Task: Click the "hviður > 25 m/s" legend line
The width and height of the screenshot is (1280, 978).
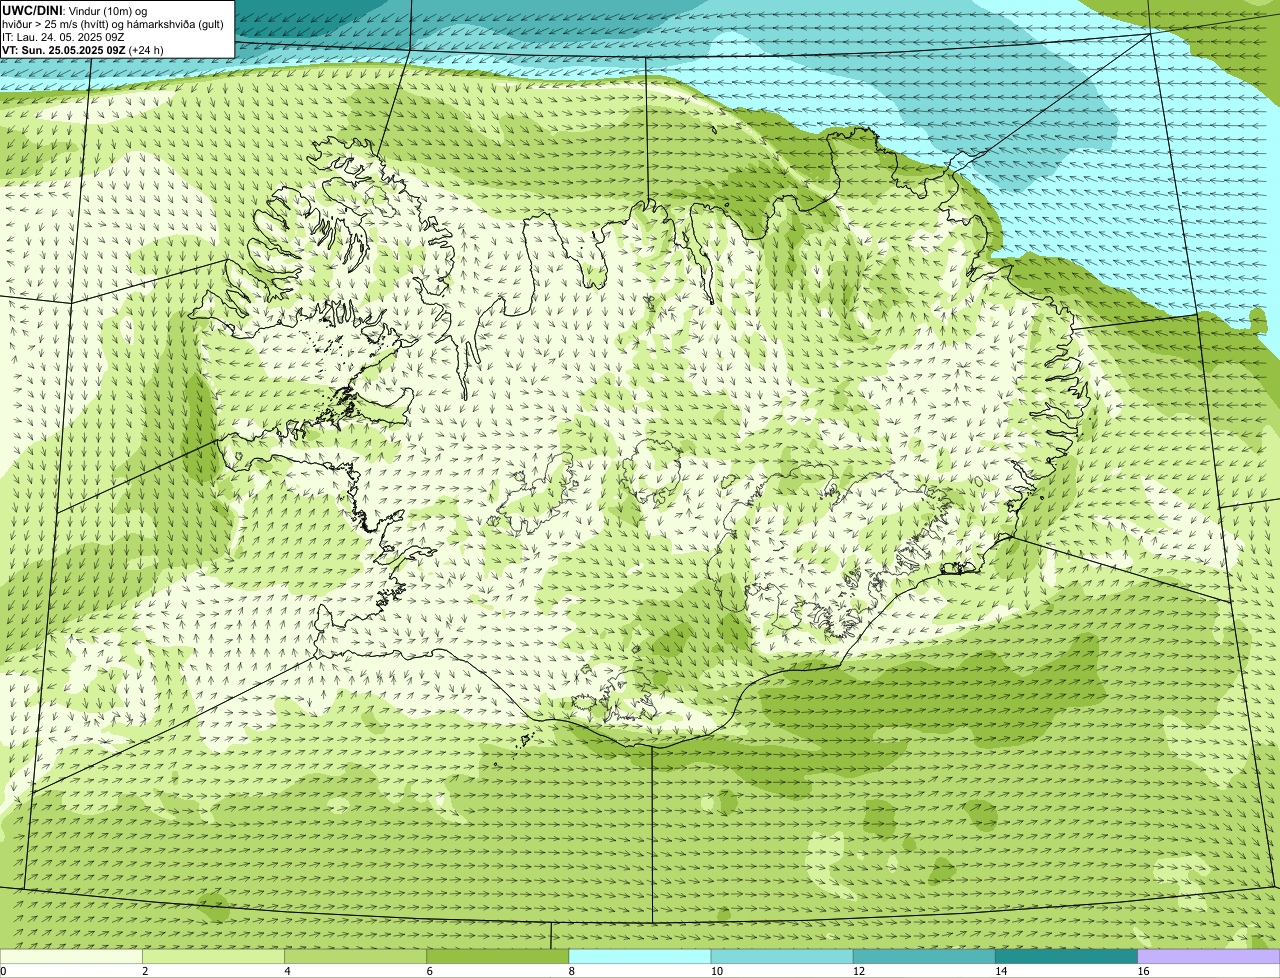Action: pos(113,24)
